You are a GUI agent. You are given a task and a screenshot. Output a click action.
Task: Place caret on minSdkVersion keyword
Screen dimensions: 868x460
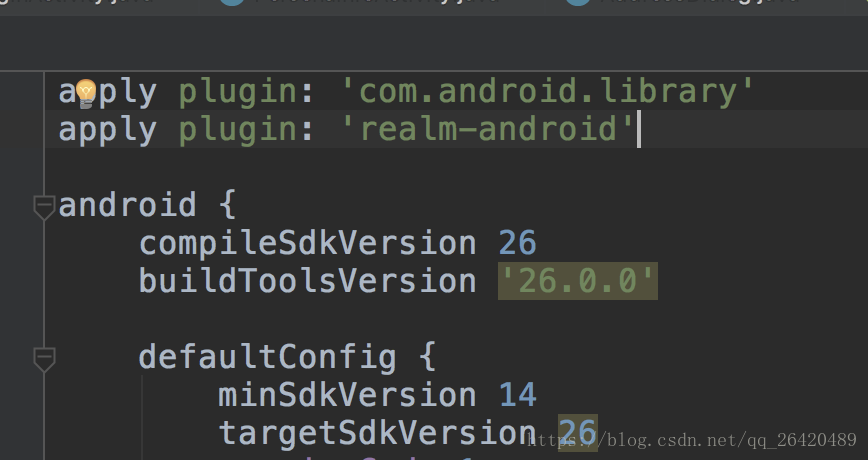point(347,395)
